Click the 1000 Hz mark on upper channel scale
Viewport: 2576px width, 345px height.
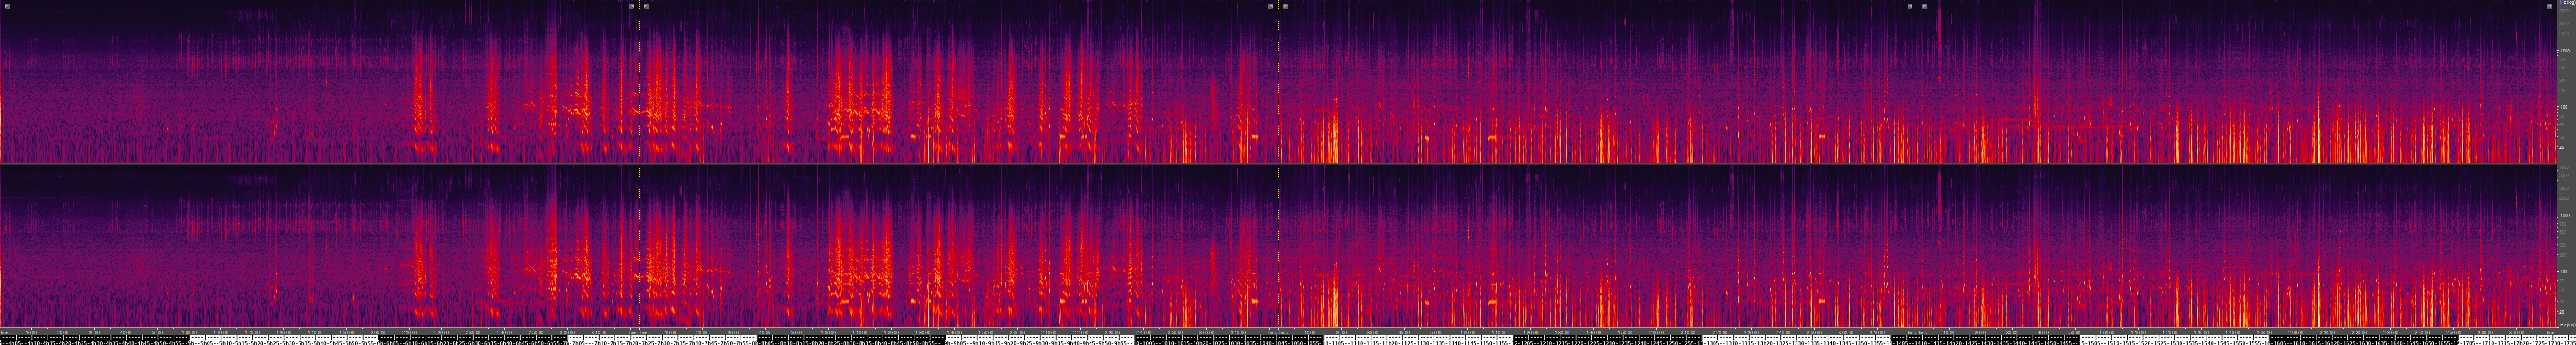(2565, 50)
